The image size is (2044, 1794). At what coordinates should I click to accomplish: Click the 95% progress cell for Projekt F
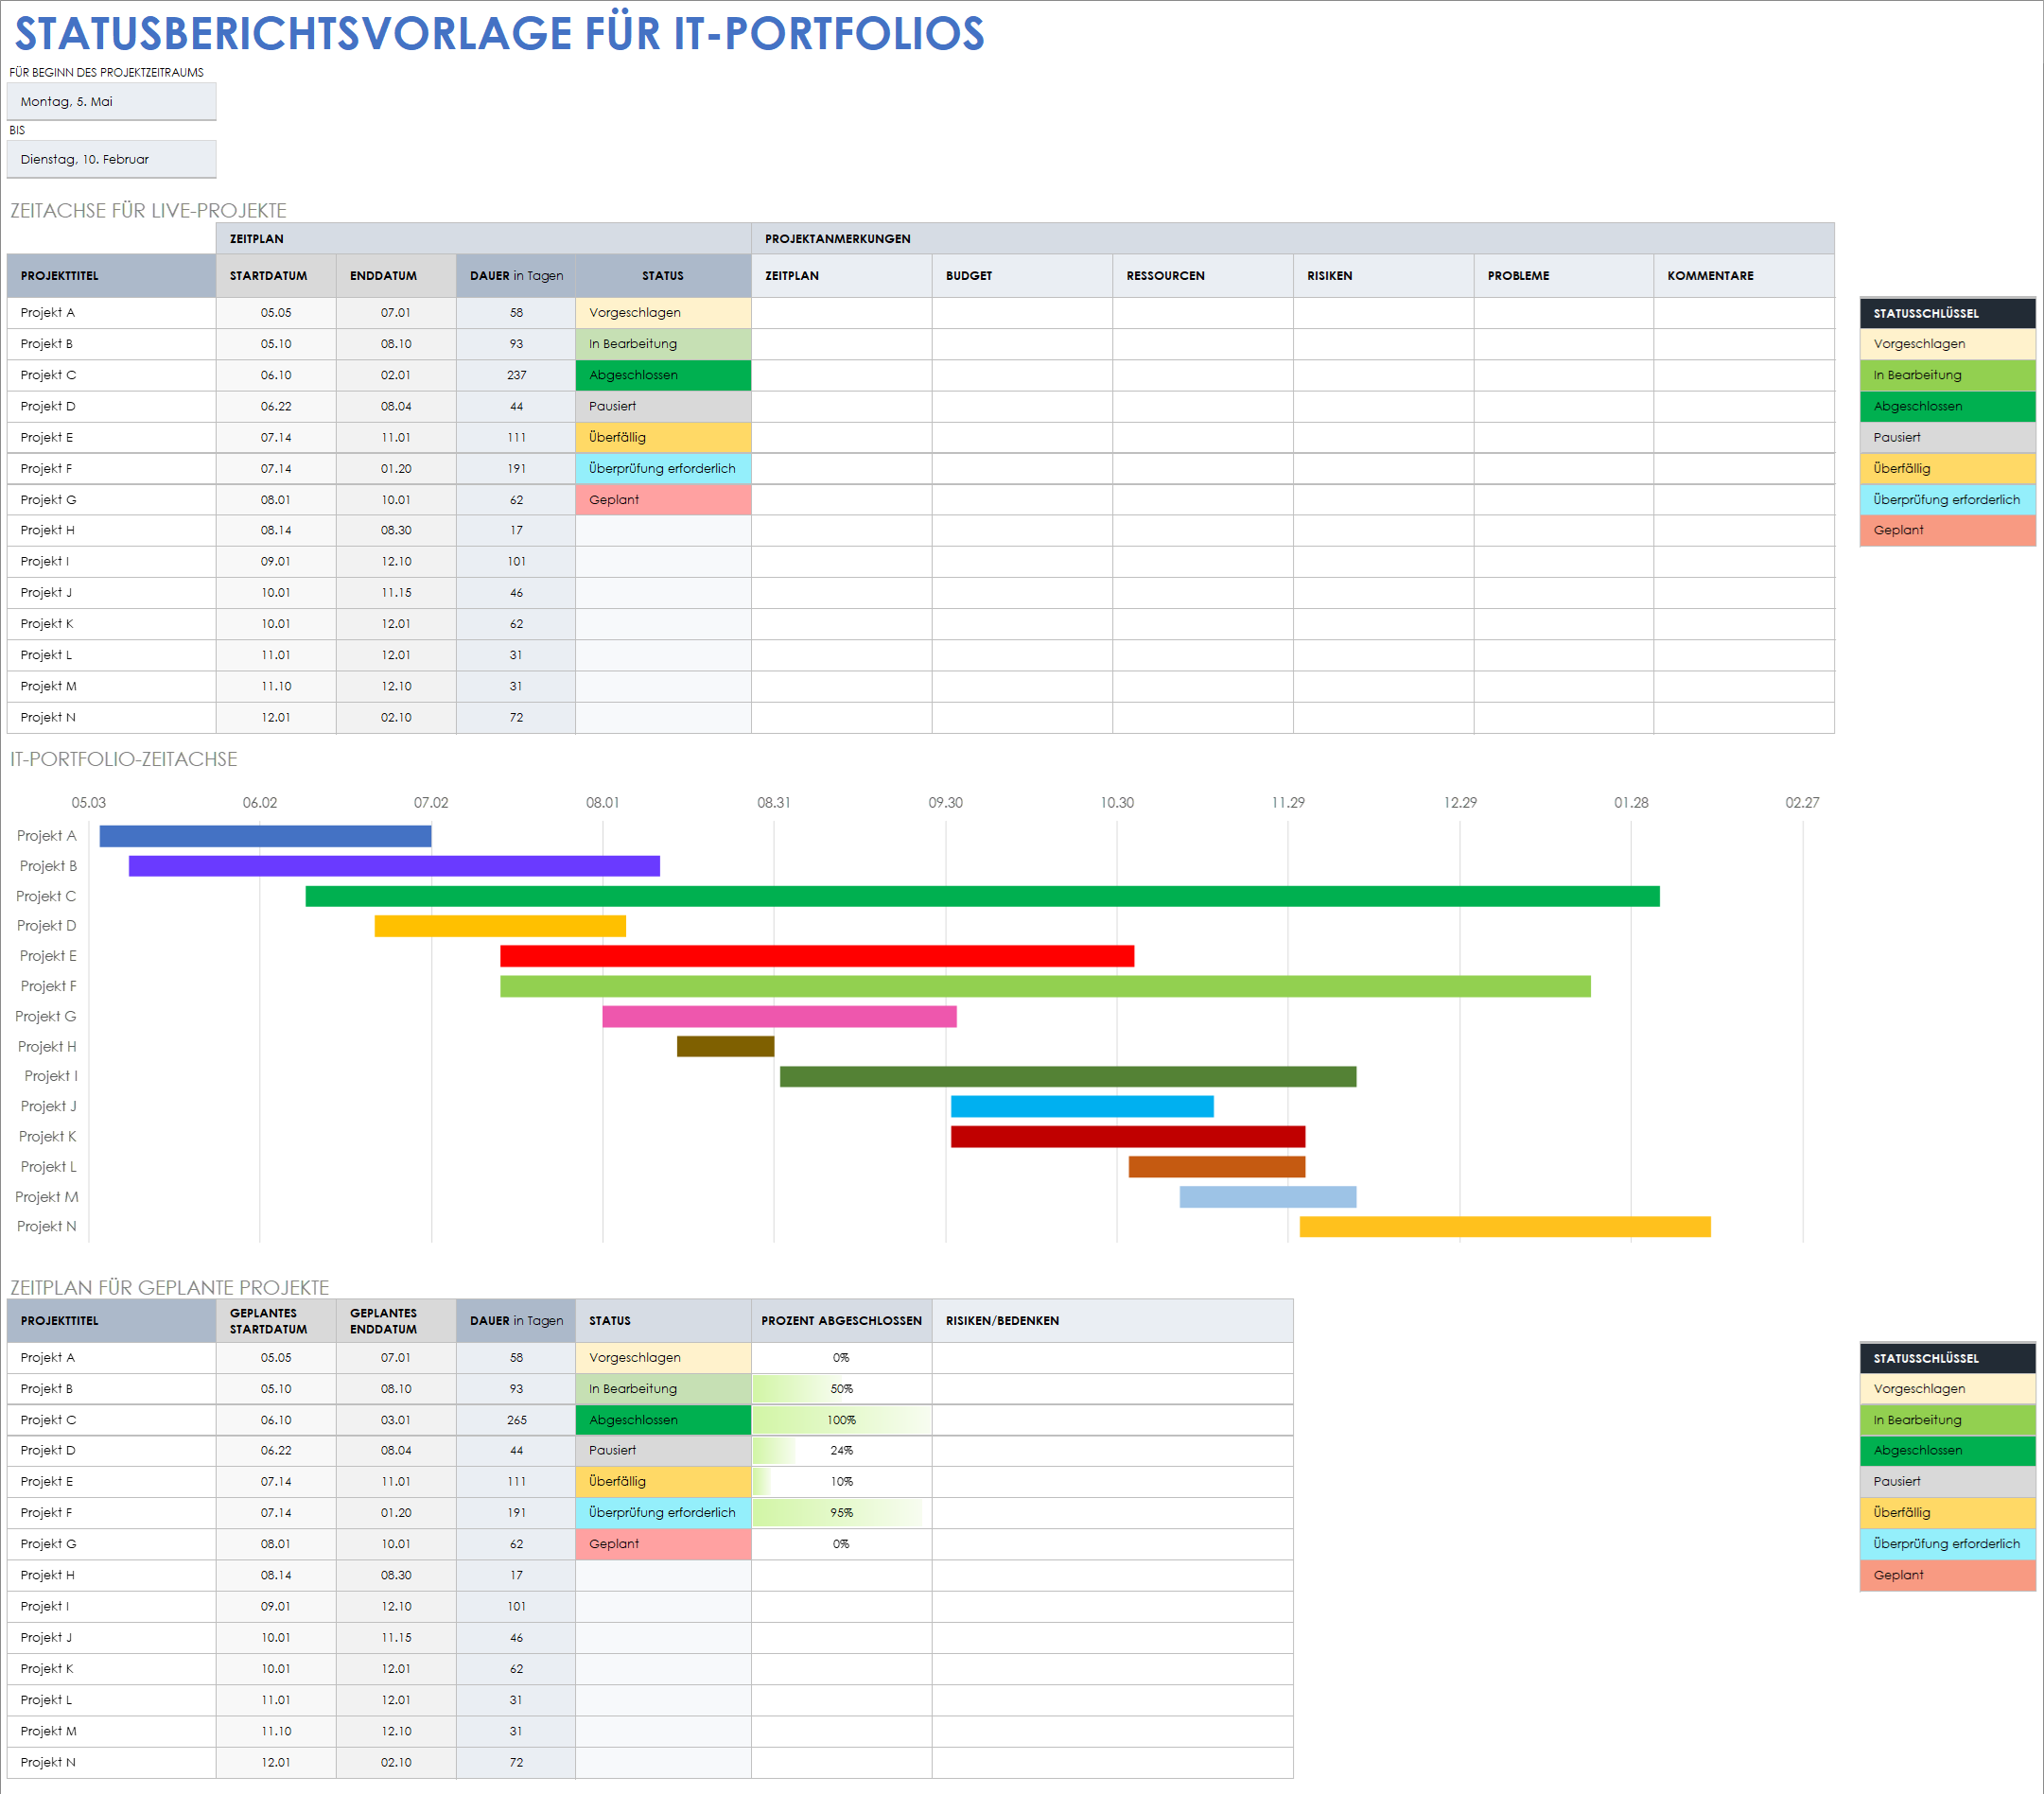coord(841,1513)
